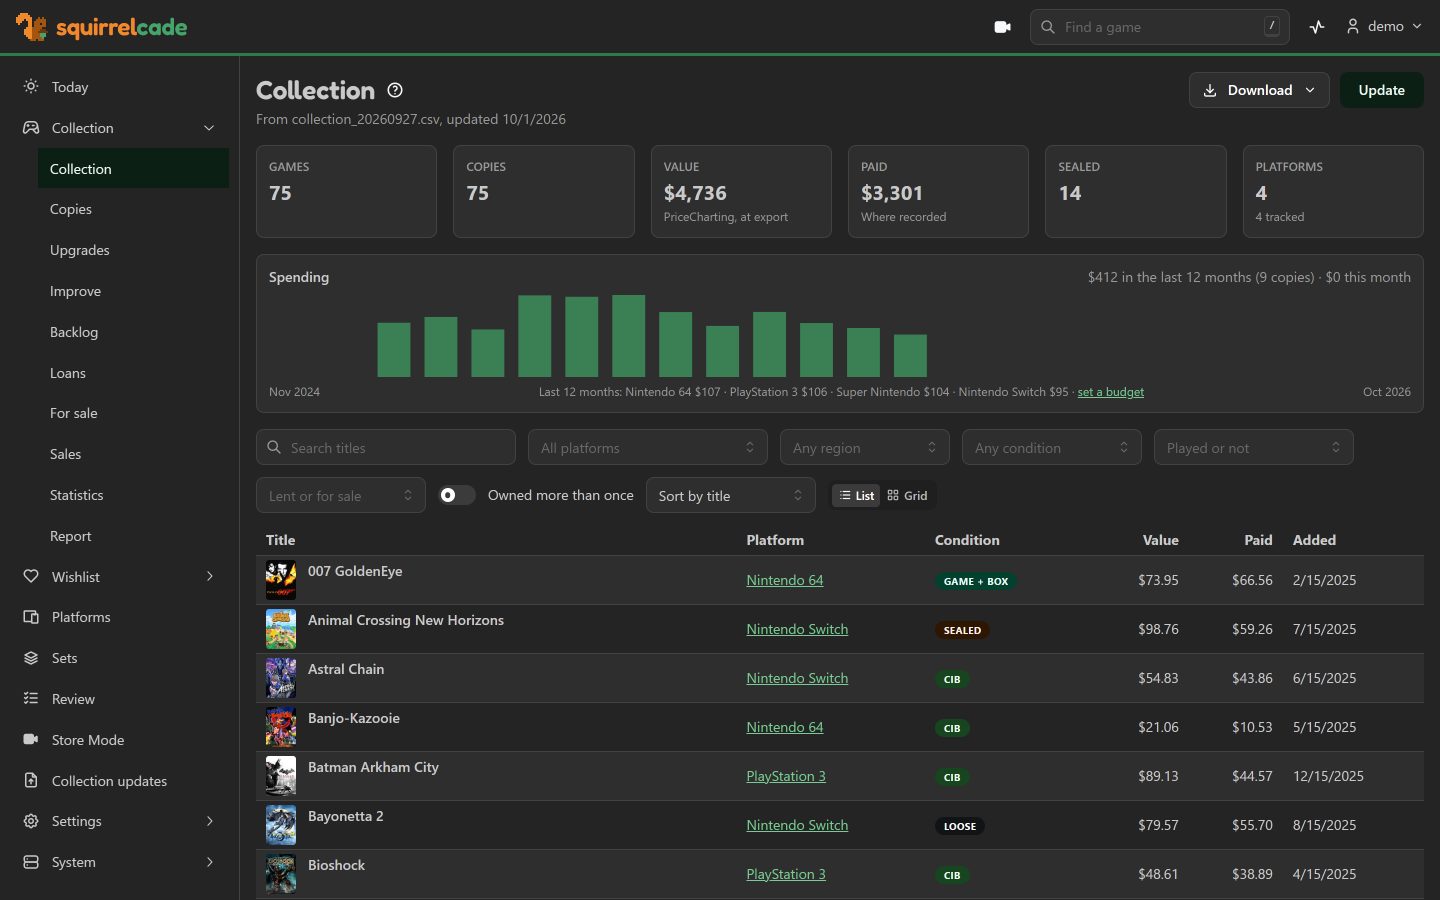
Task: Select the List view option
Action: click(857, 496)
